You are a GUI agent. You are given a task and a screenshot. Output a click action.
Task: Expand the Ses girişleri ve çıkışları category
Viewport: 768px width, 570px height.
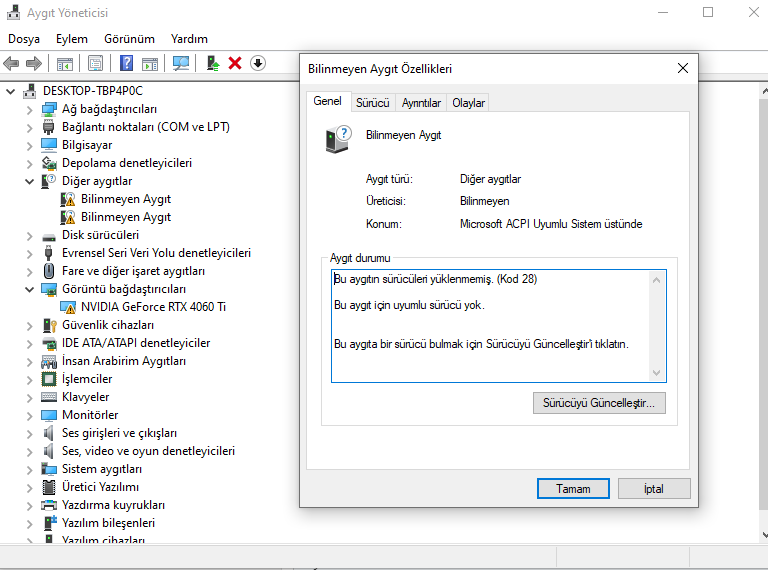click(x=29, y=434)
